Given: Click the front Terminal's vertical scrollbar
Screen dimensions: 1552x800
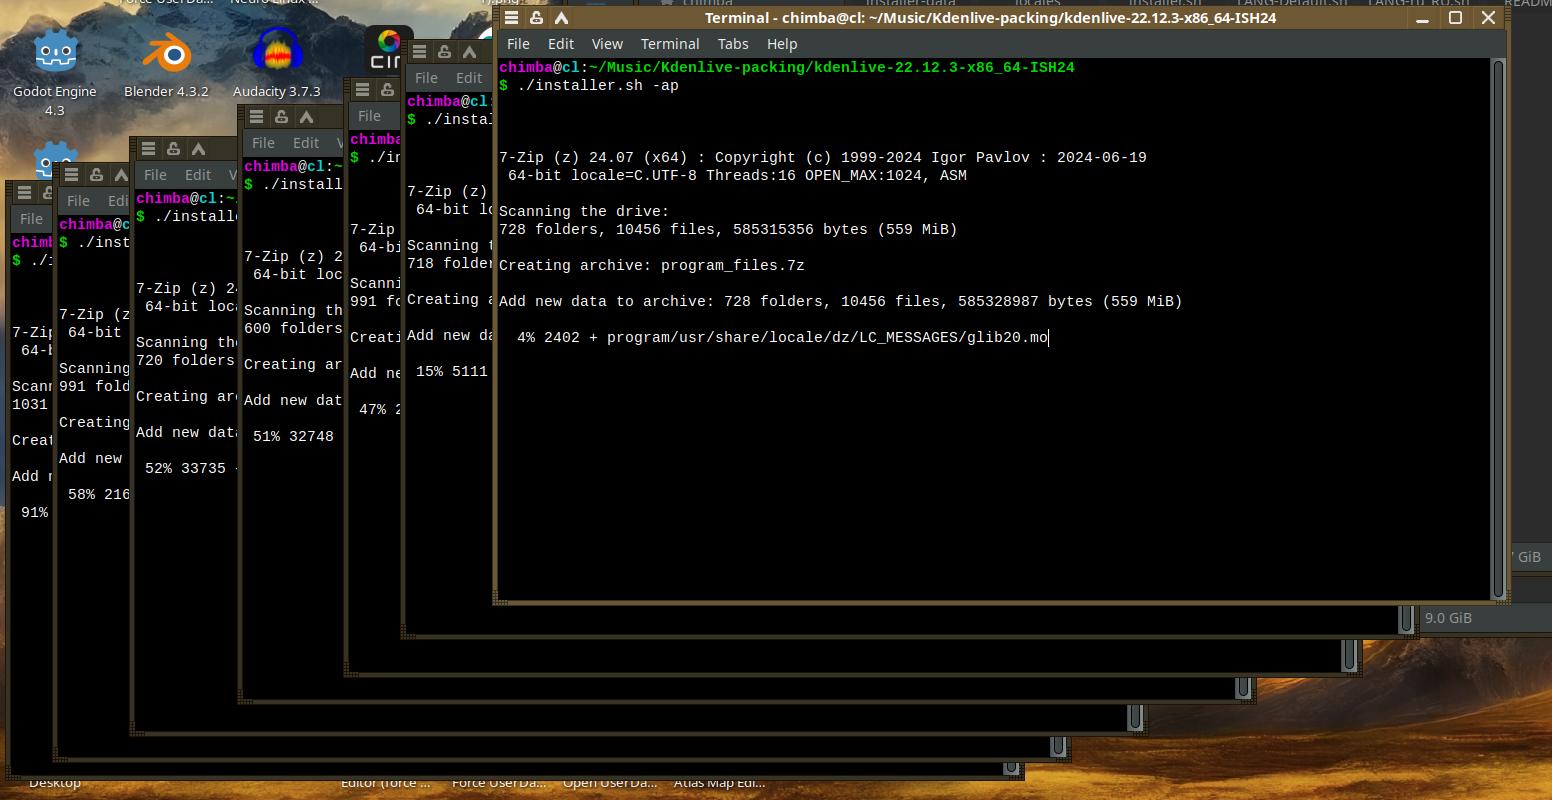Looking at the screenshot, I should (1498, 328).
